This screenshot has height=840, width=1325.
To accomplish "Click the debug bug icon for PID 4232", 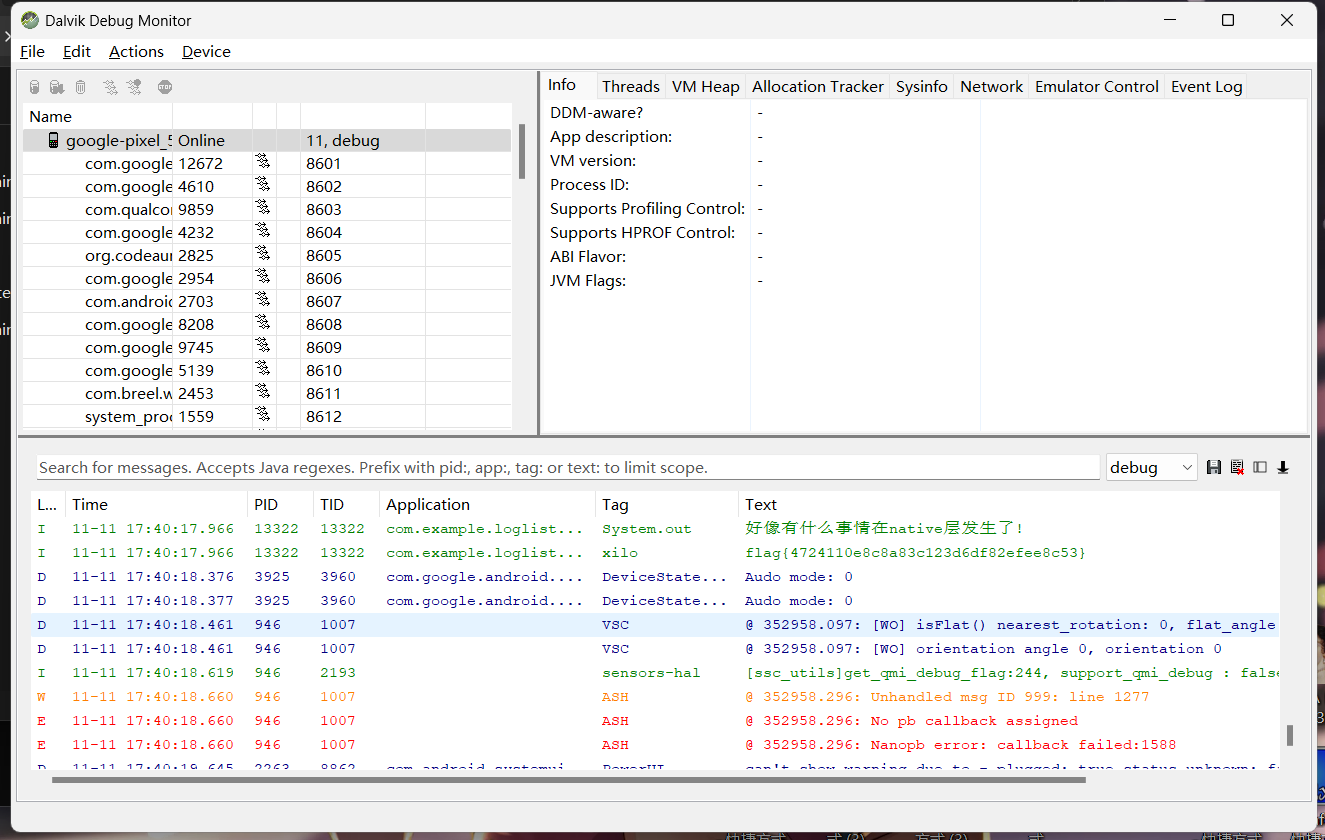I will point(263,232).
